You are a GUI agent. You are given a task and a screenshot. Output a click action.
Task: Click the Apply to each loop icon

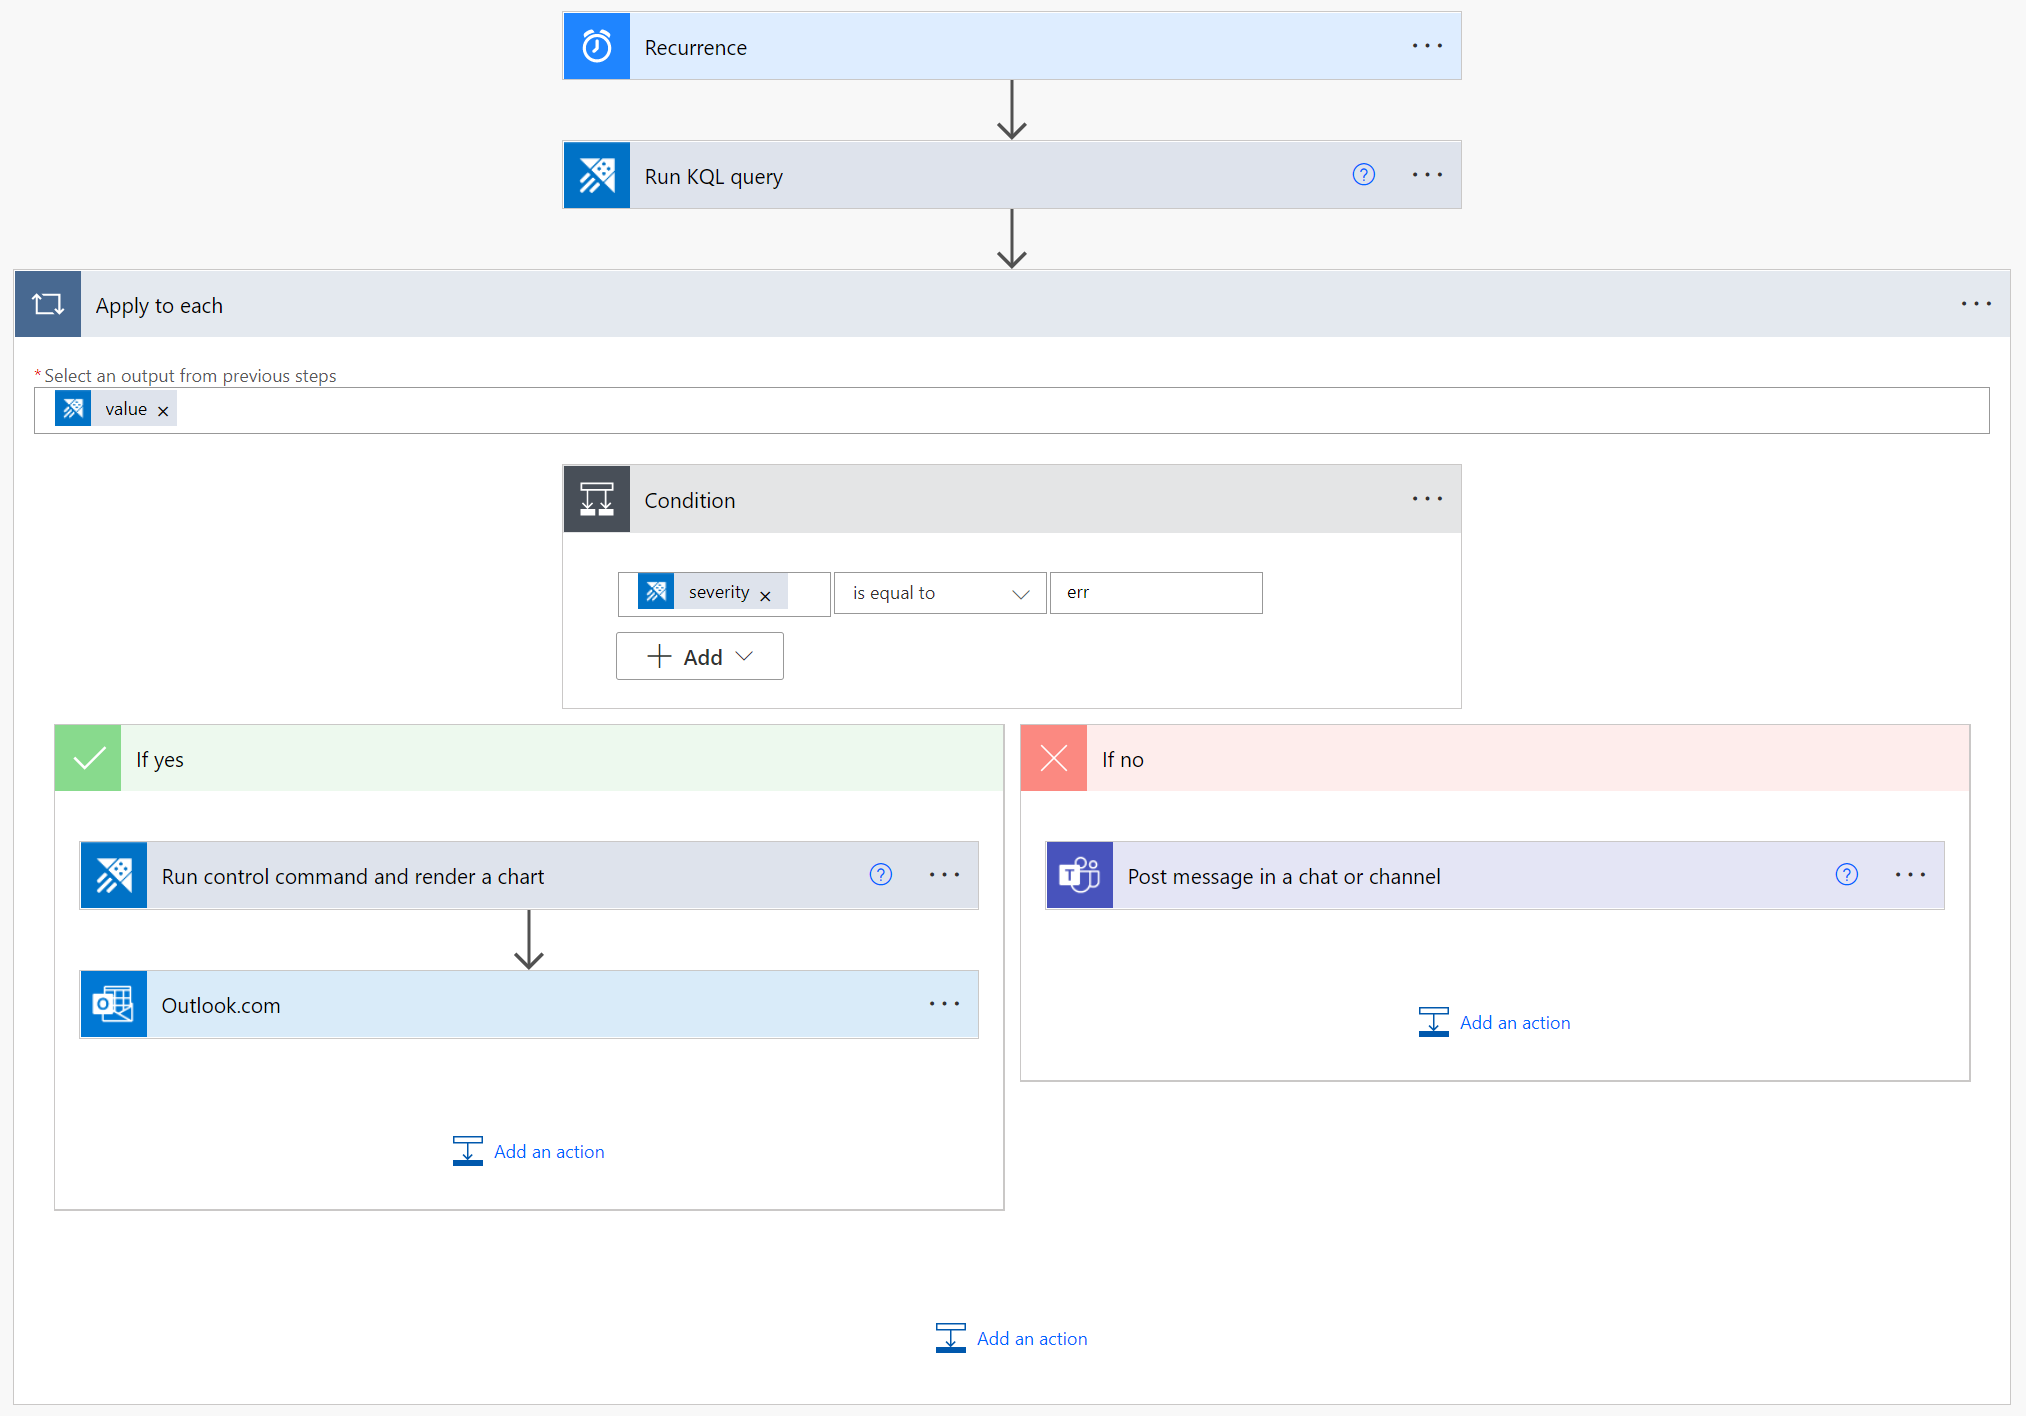[x=48, y=304]
